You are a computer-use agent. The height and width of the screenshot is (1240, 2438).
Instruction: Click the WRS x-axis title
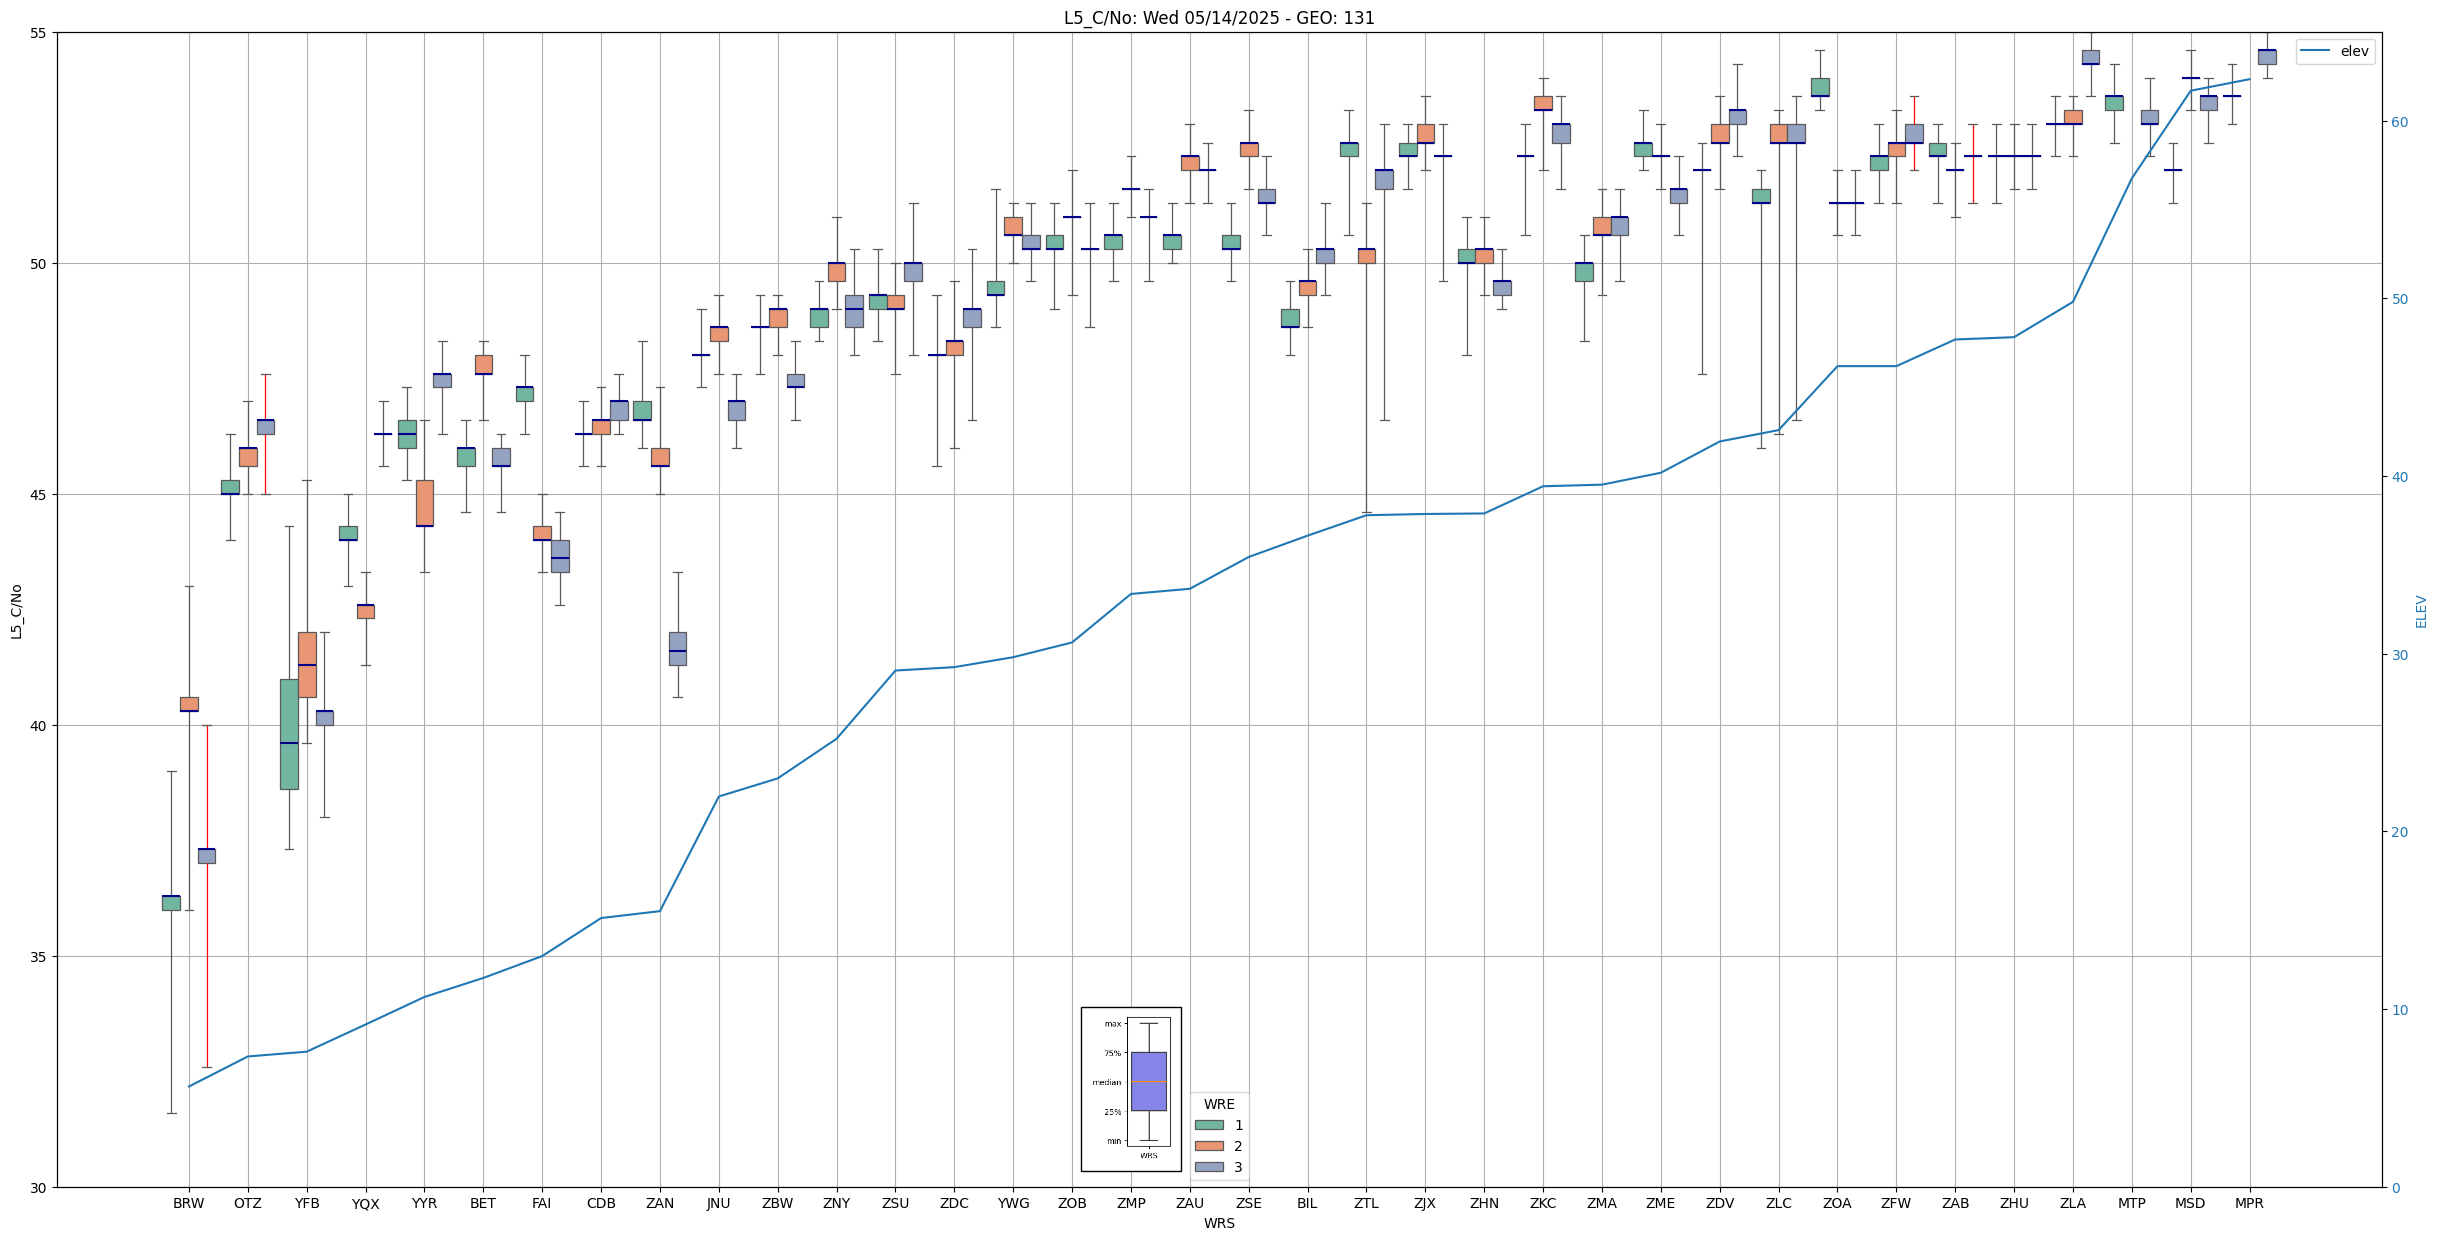tap(1218, 1223)
